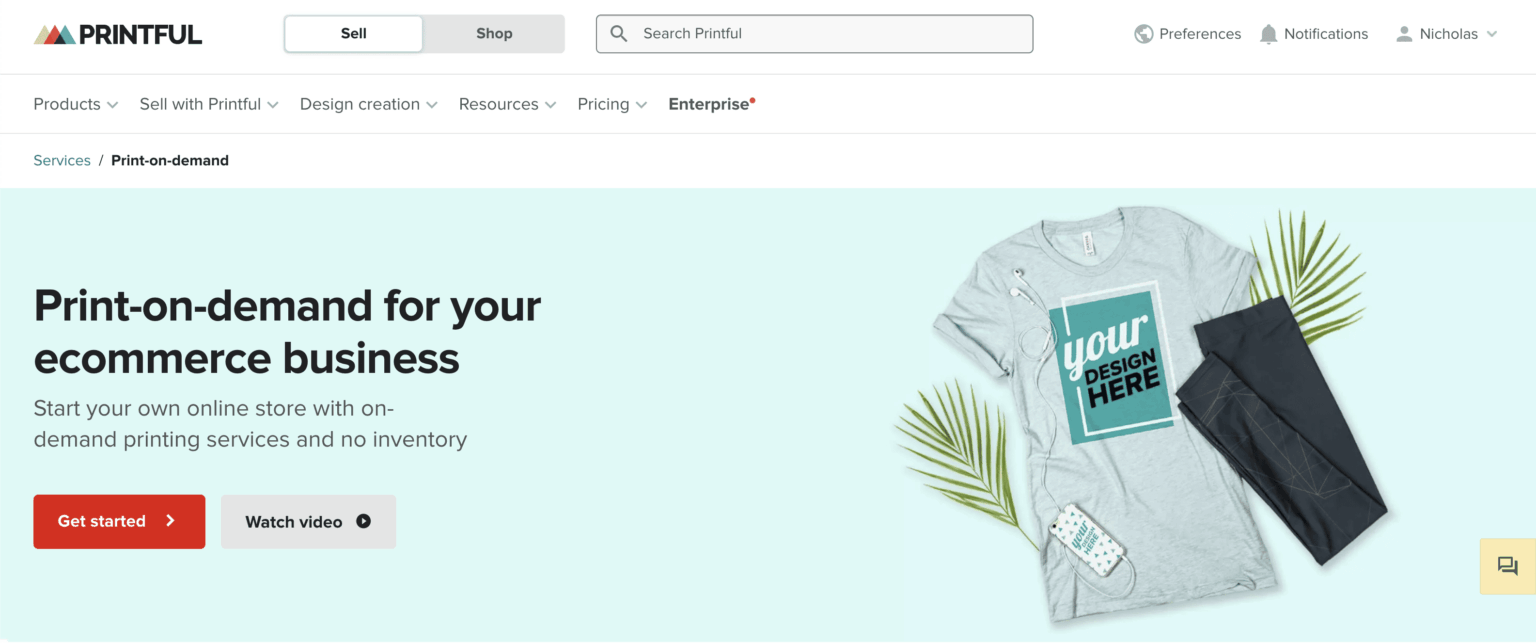Screen dimensions: 1536x643
Task: Click the Printful logo
Action: (x=116, y=32)
